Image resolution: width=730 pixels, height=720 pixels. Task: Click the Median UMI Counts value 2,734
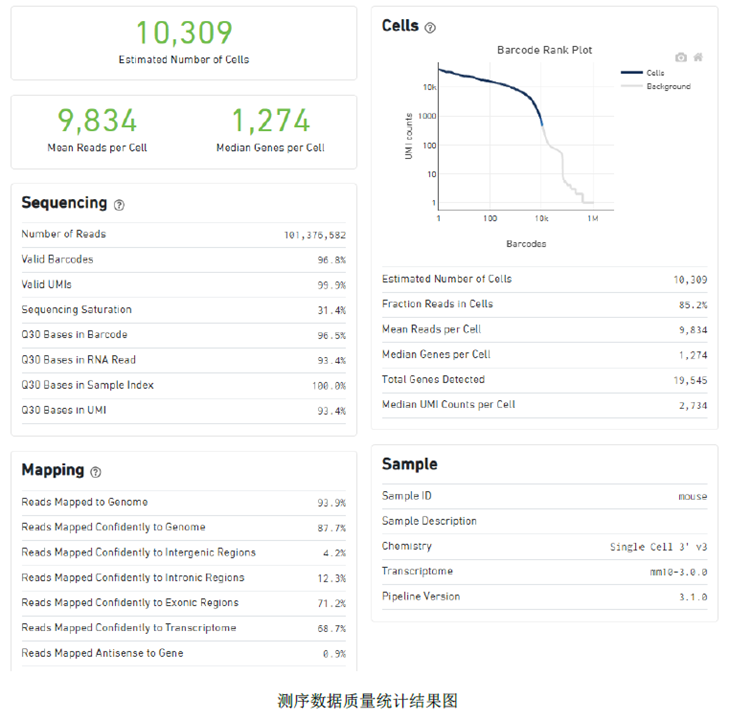tap(693, 406)
